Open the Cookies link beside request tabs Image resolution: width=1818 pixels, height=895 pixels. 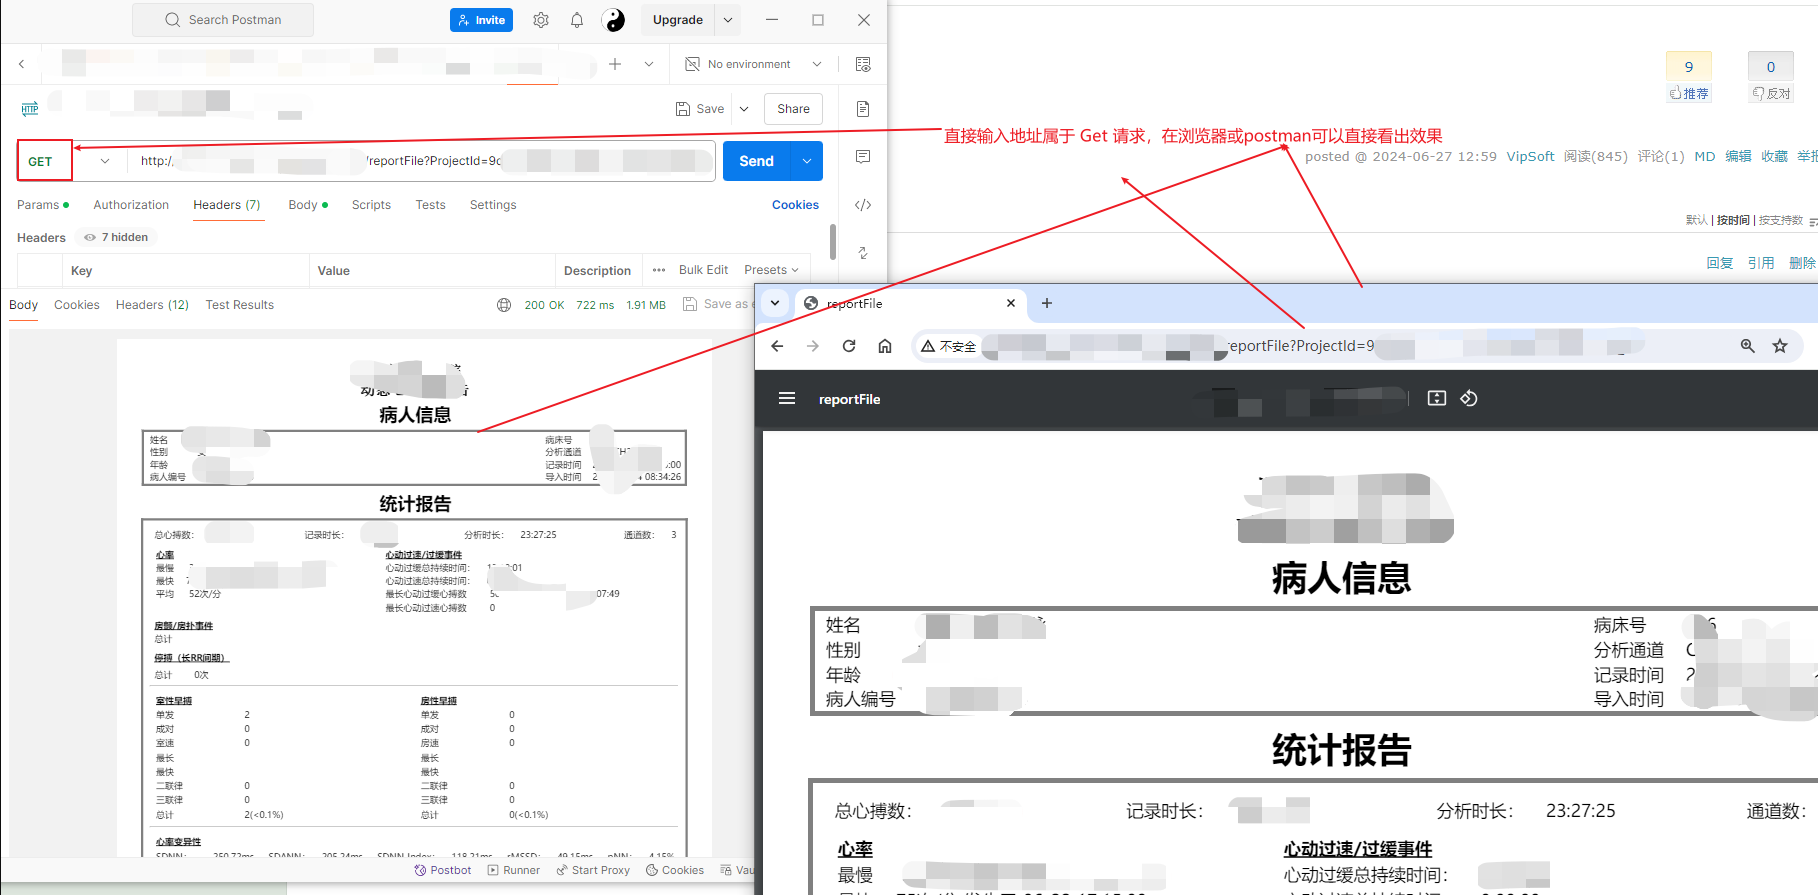tap(795, 205)
